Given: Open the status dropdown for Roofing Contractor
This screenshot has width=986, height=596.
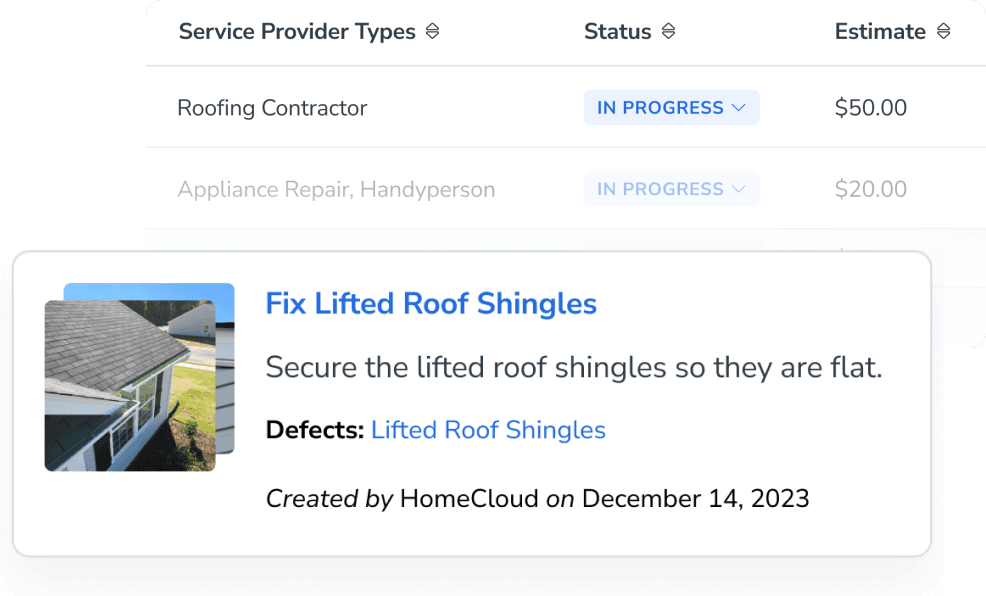Looking at the screenshot, I should pyautogui.click(x=671, y=107).
